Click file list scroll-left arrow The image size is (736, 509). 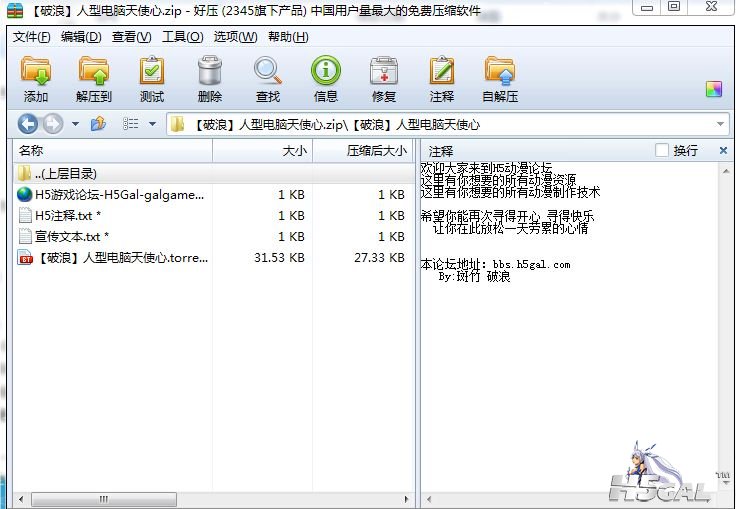(21, 499)
